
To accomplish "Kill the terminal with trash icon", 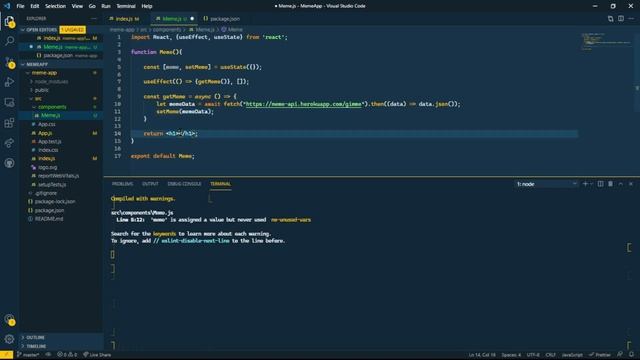I will [611, 184].
